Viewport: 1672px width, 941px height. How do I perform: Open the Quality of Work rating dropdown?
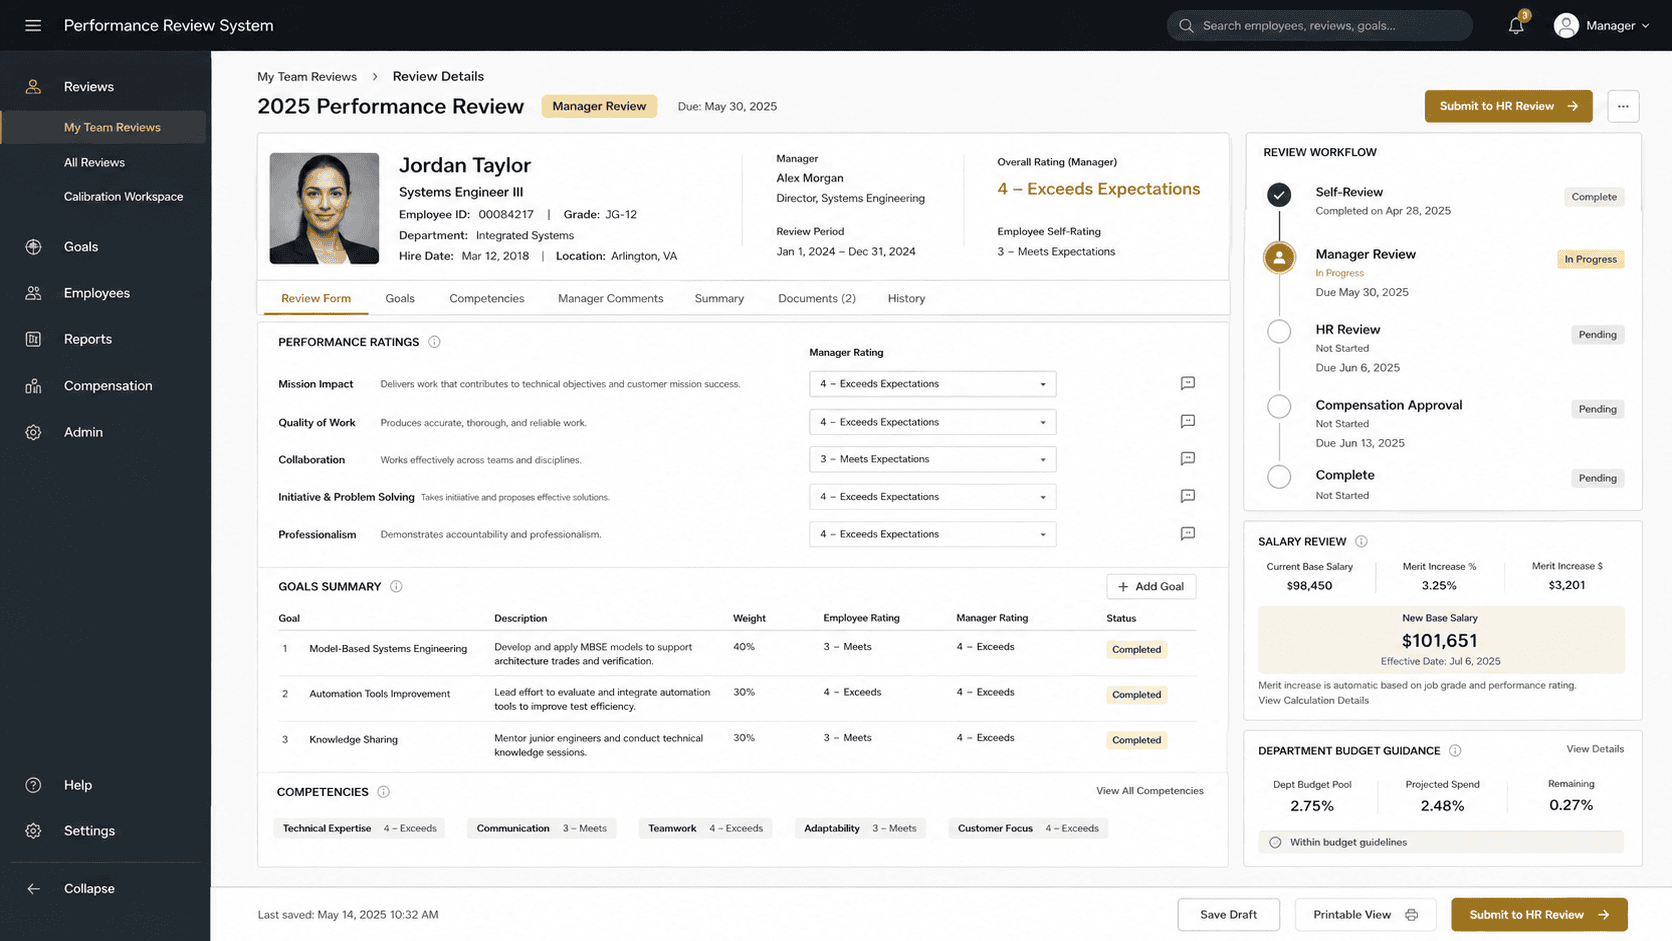932,422
